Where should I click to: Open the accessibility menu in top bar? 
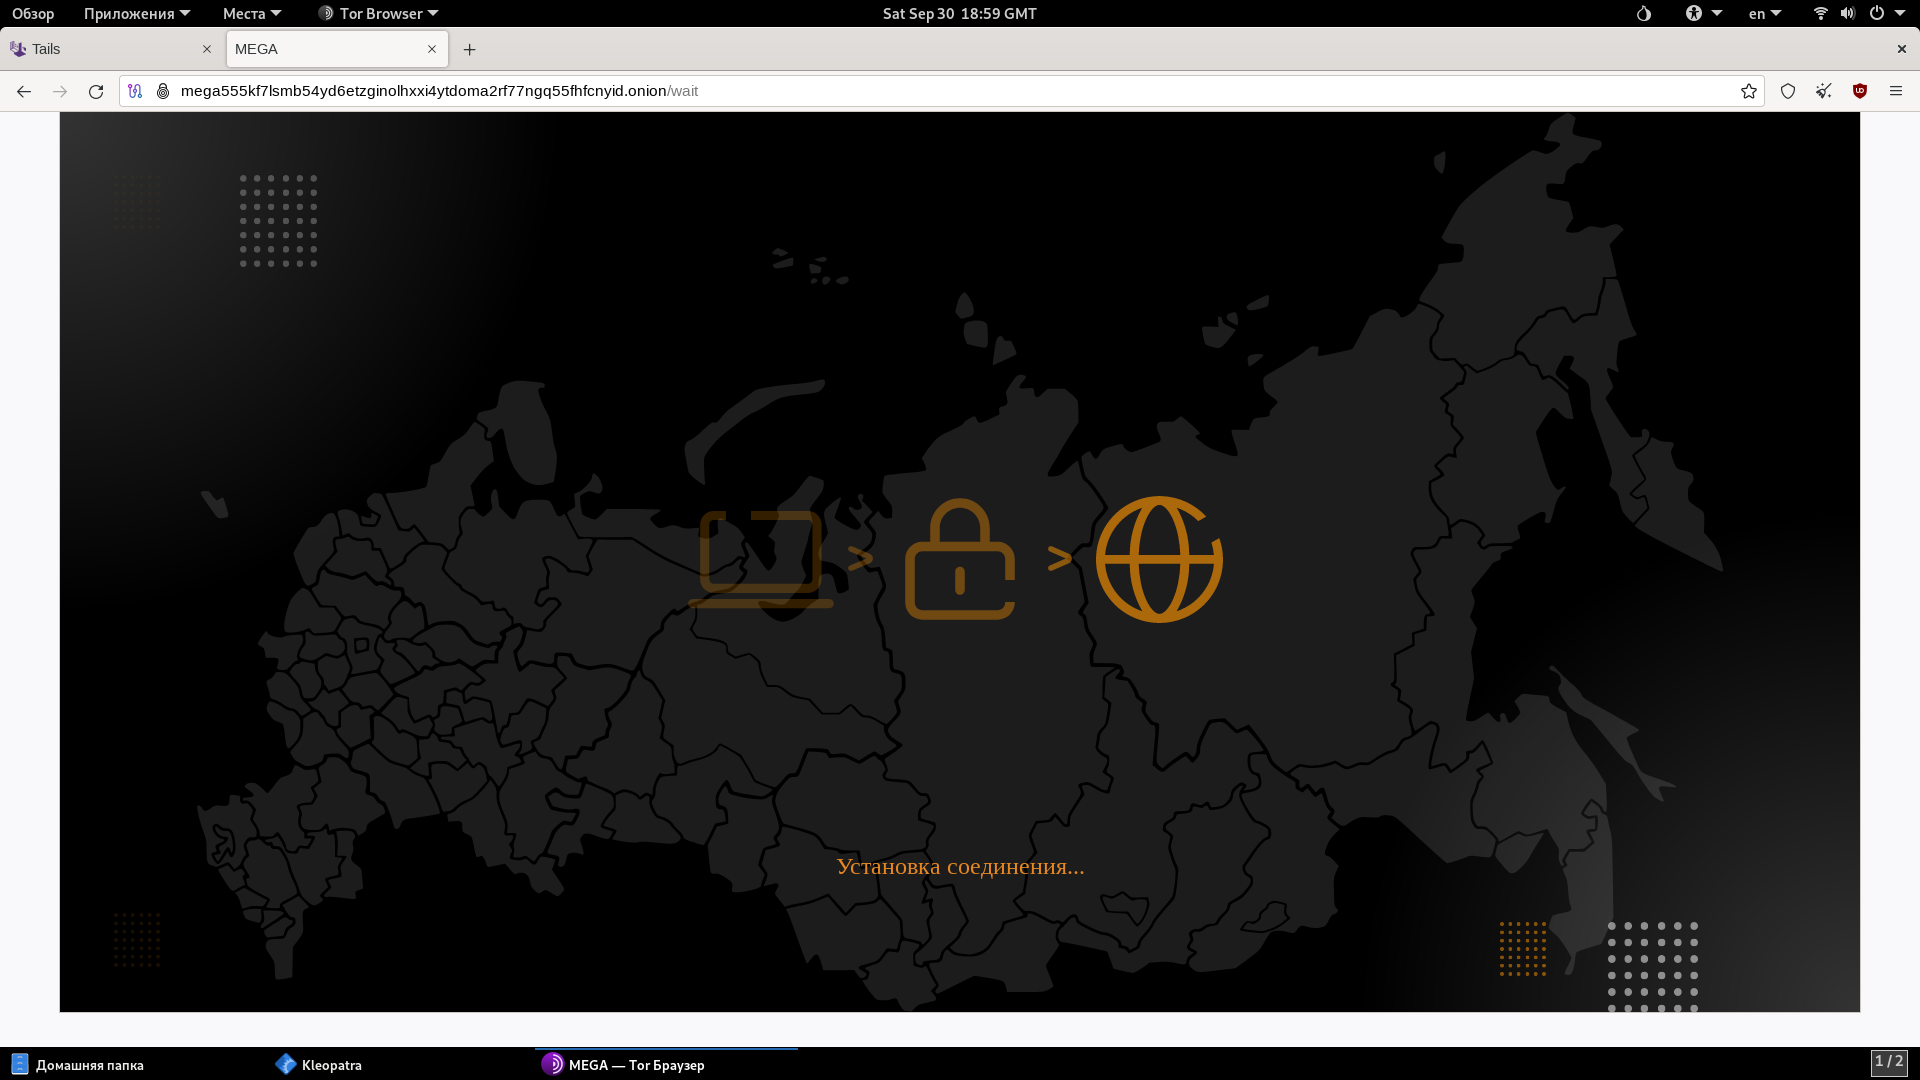click(1702, 14)
